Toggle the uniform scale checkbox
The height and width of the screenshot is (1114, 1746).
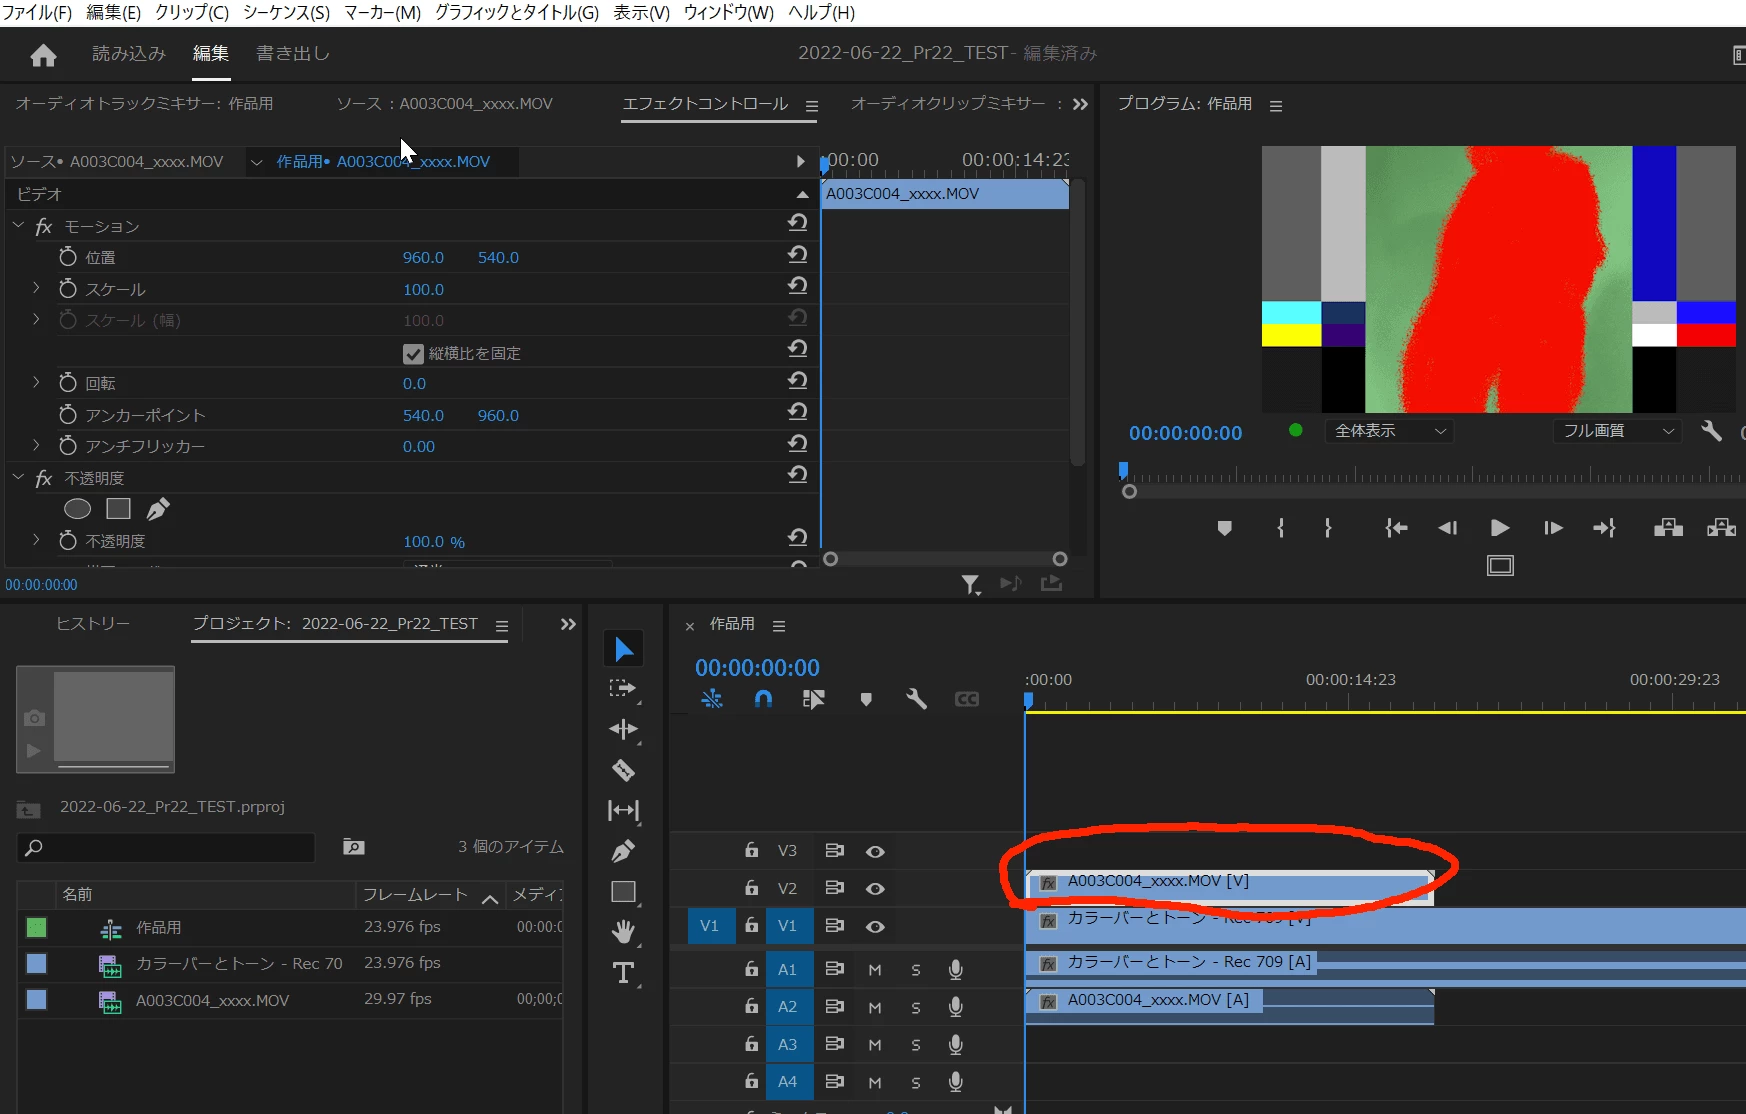point(413,354)
